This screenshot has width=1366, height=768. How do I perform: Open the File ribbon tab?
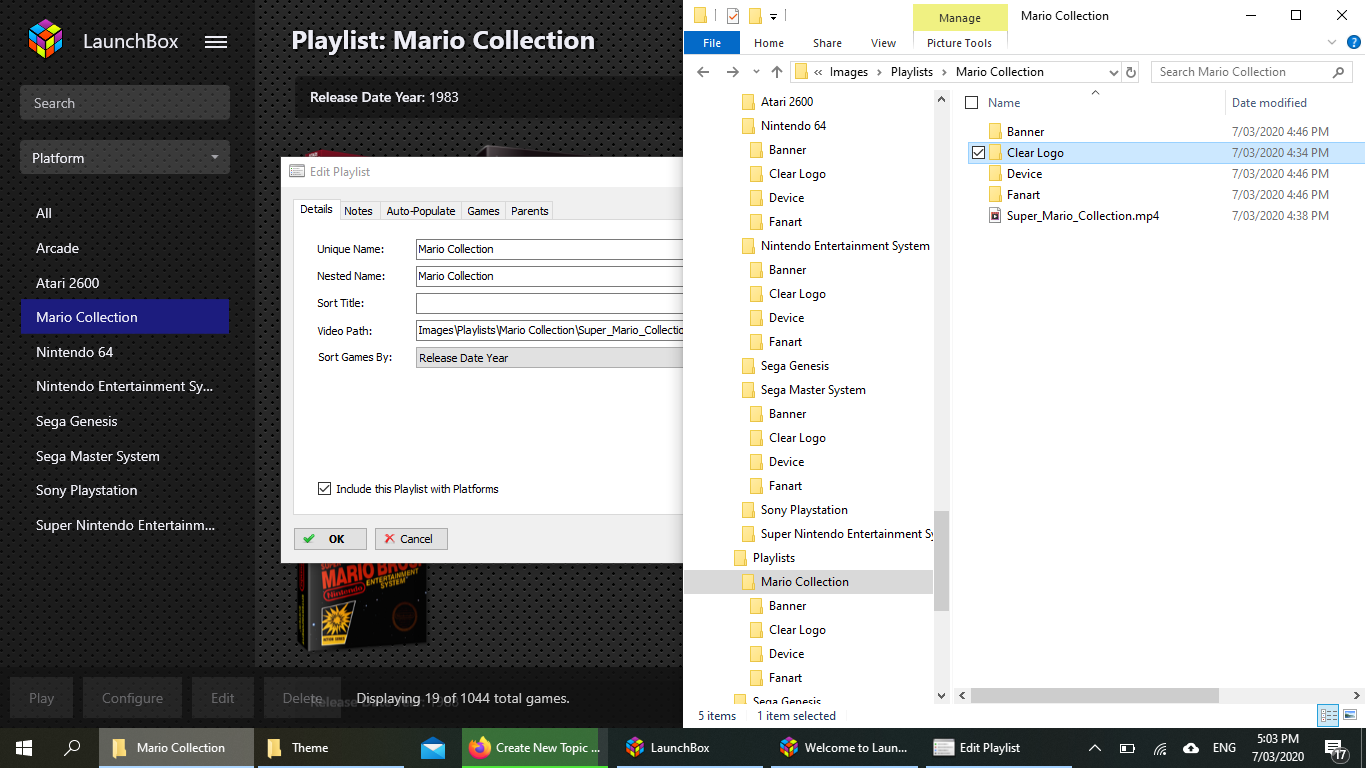click(712, 43)
